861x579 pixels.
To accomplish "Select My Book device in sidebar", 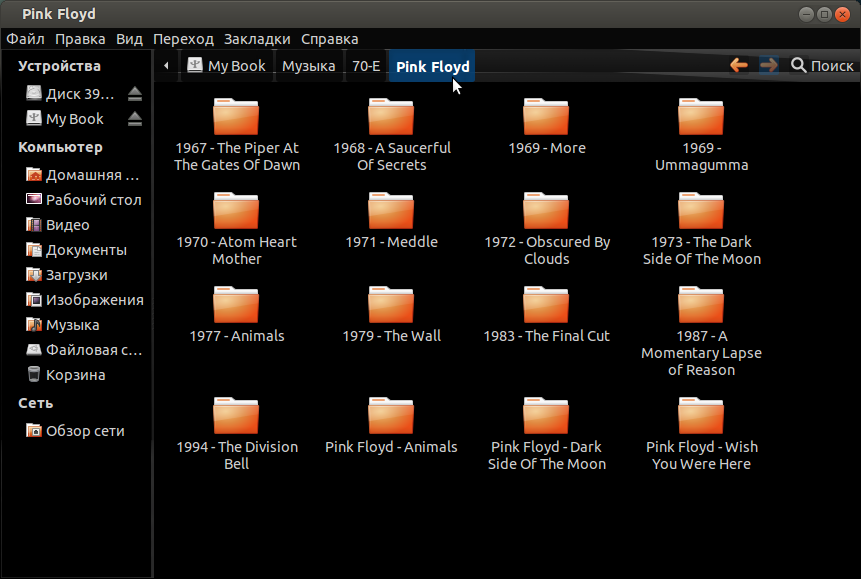I will (64, 119).
